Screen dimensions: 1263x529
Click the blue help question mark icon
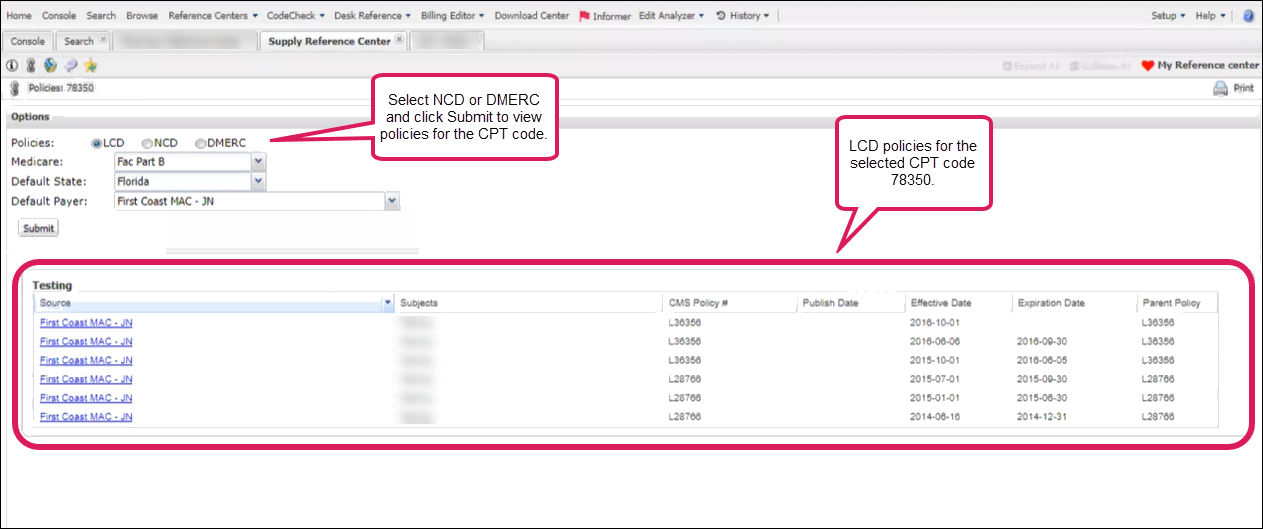point(1248,16)
